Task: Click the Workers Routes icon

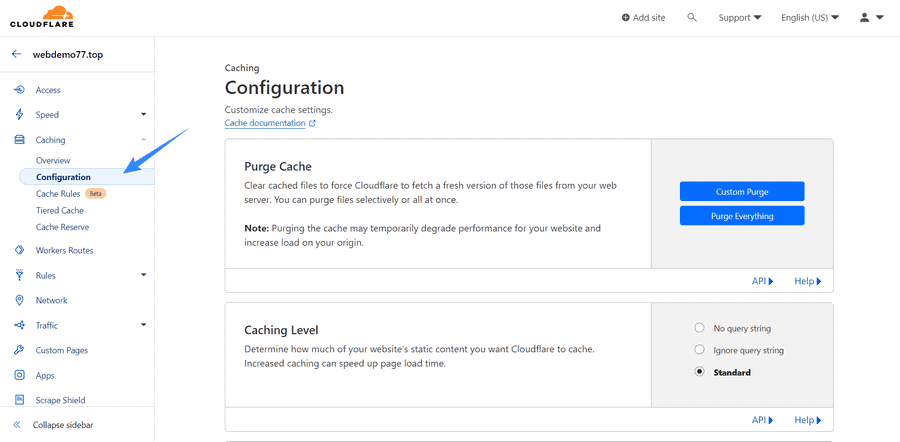Action: [20, 250]
